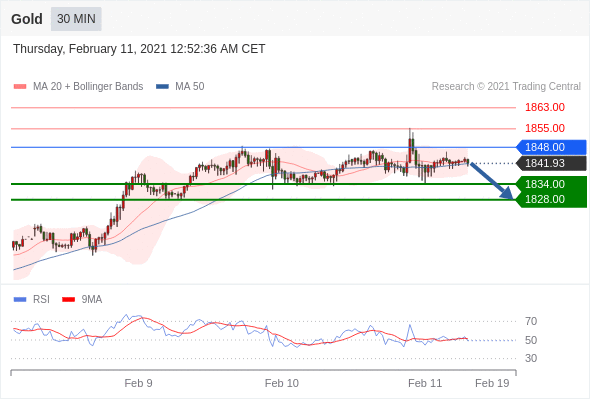
Task: Click the 1834.00 green support tag
Action: point(551,184)
